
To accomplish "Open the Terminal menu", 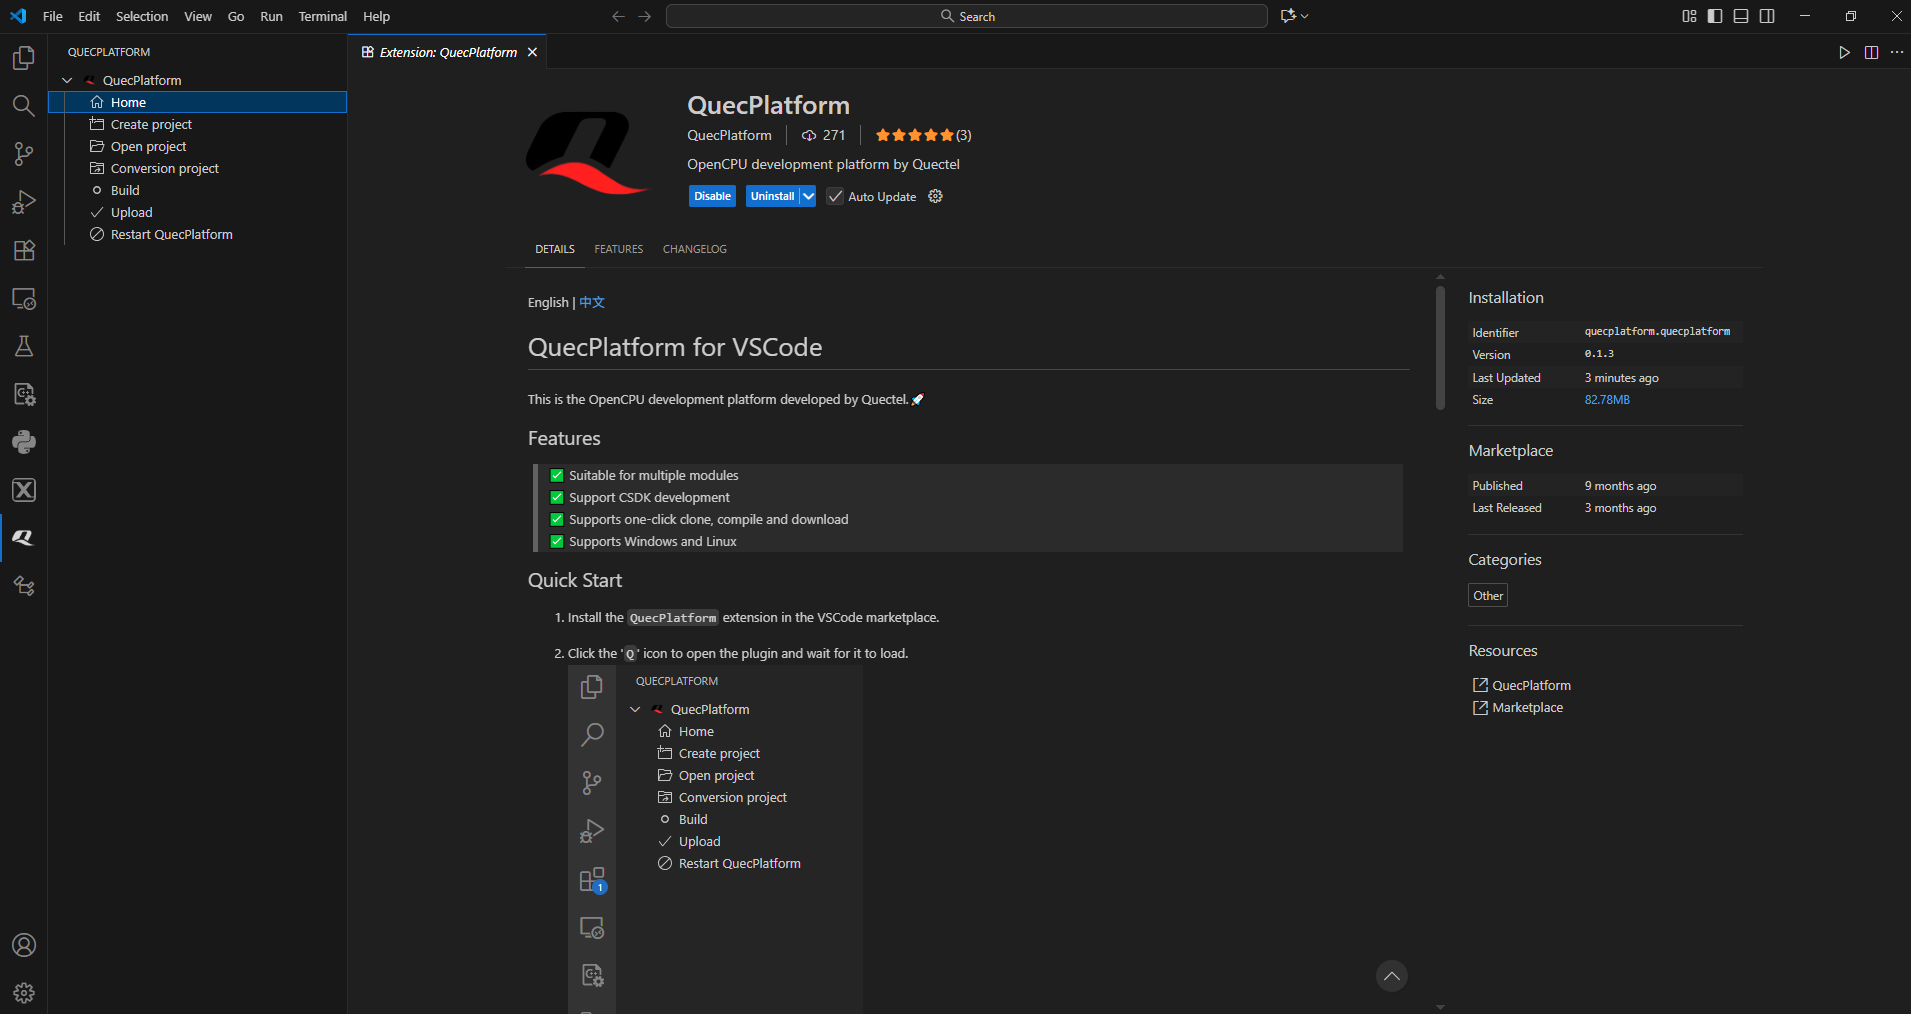I will (322, 16).
